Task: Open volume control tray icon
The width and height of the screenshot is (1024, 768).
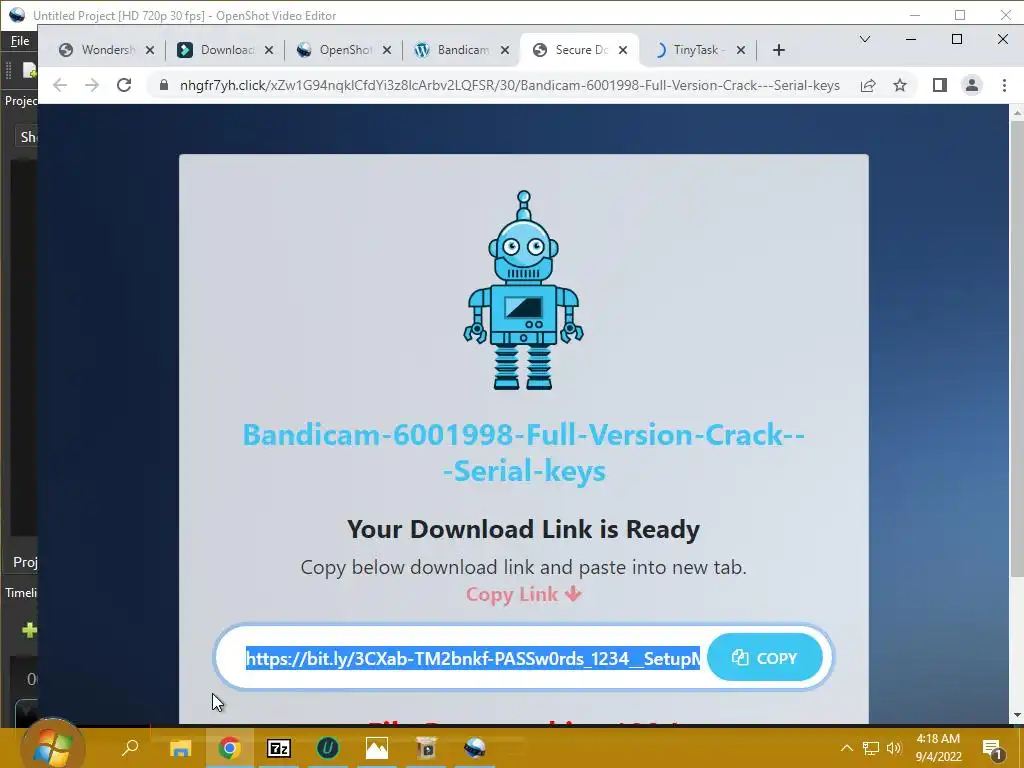Action: click(894, 748)
